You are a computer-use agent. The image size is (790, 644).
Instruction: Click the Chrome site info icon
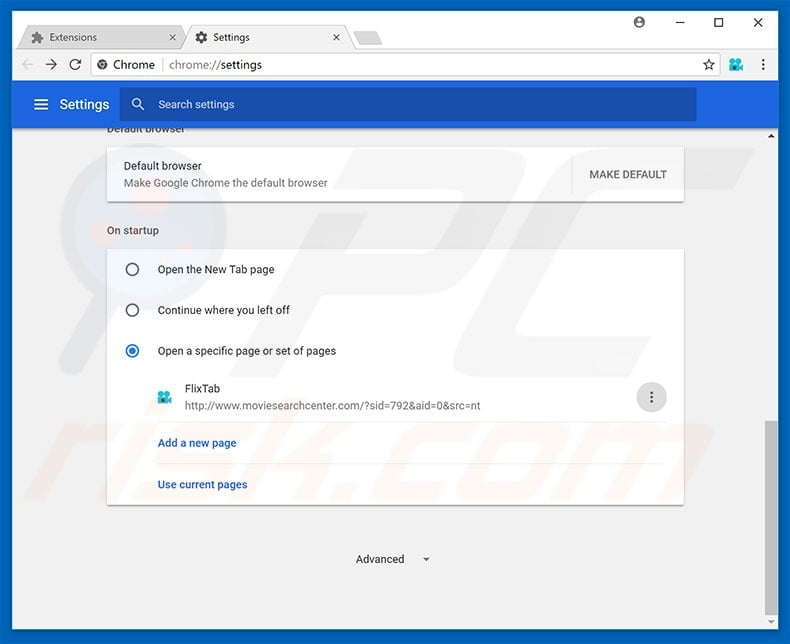tap(102, 65)
